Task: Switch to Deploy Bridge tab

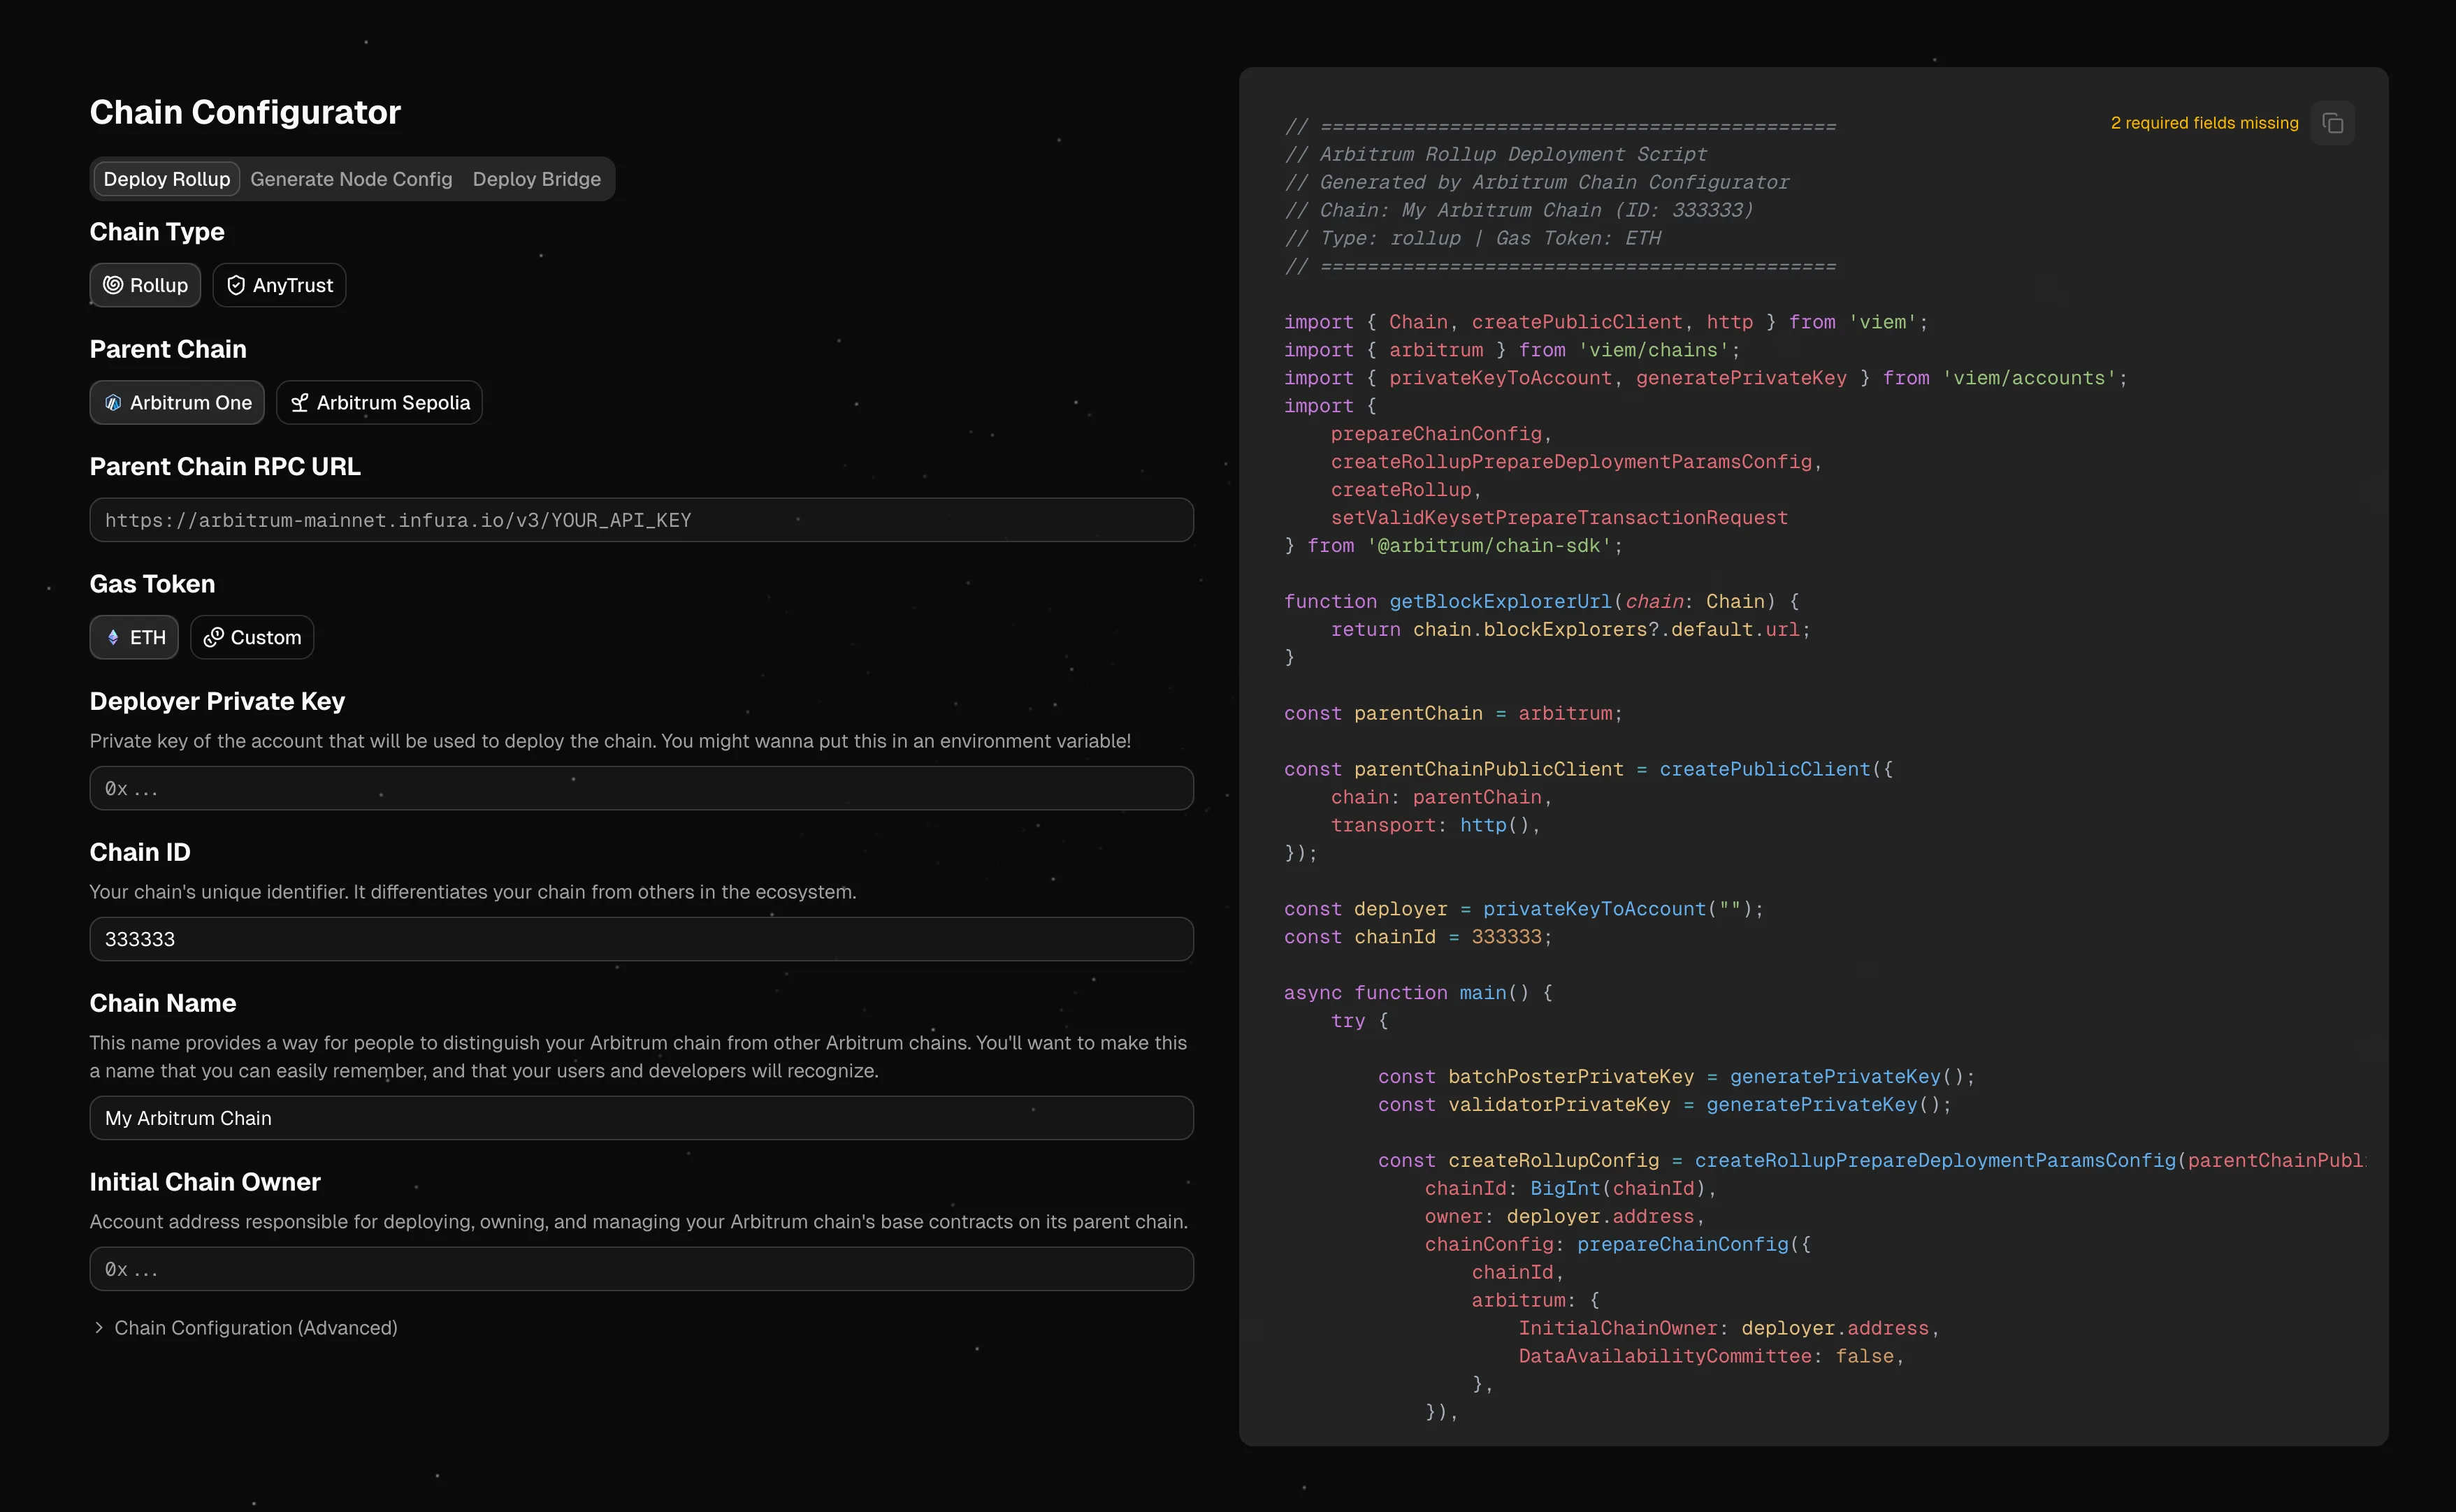Action: 536,179
